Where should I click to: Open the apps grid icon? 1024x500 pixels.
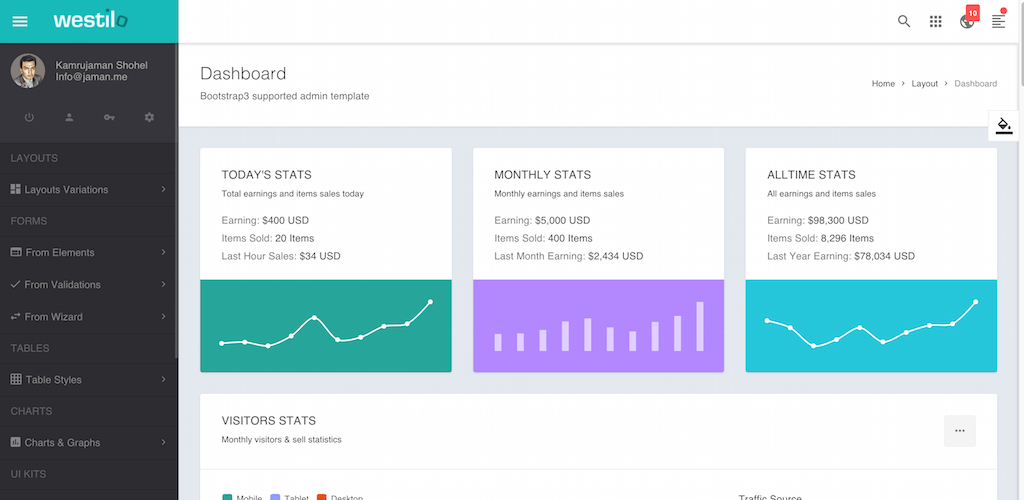point(936,21)
